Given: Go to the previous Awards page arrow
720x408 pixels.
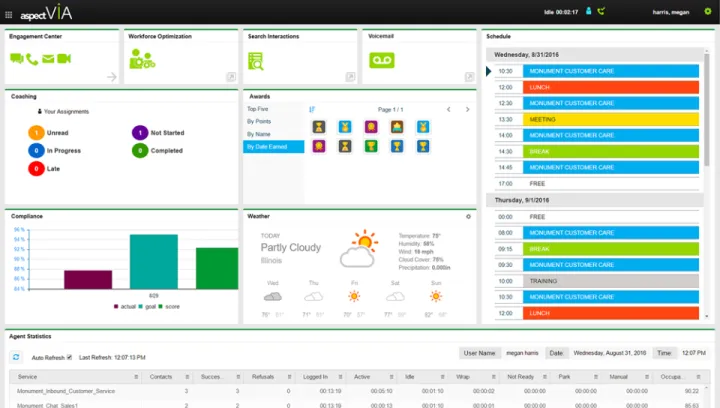Looking at the screenshot, I should coord(449,109).
